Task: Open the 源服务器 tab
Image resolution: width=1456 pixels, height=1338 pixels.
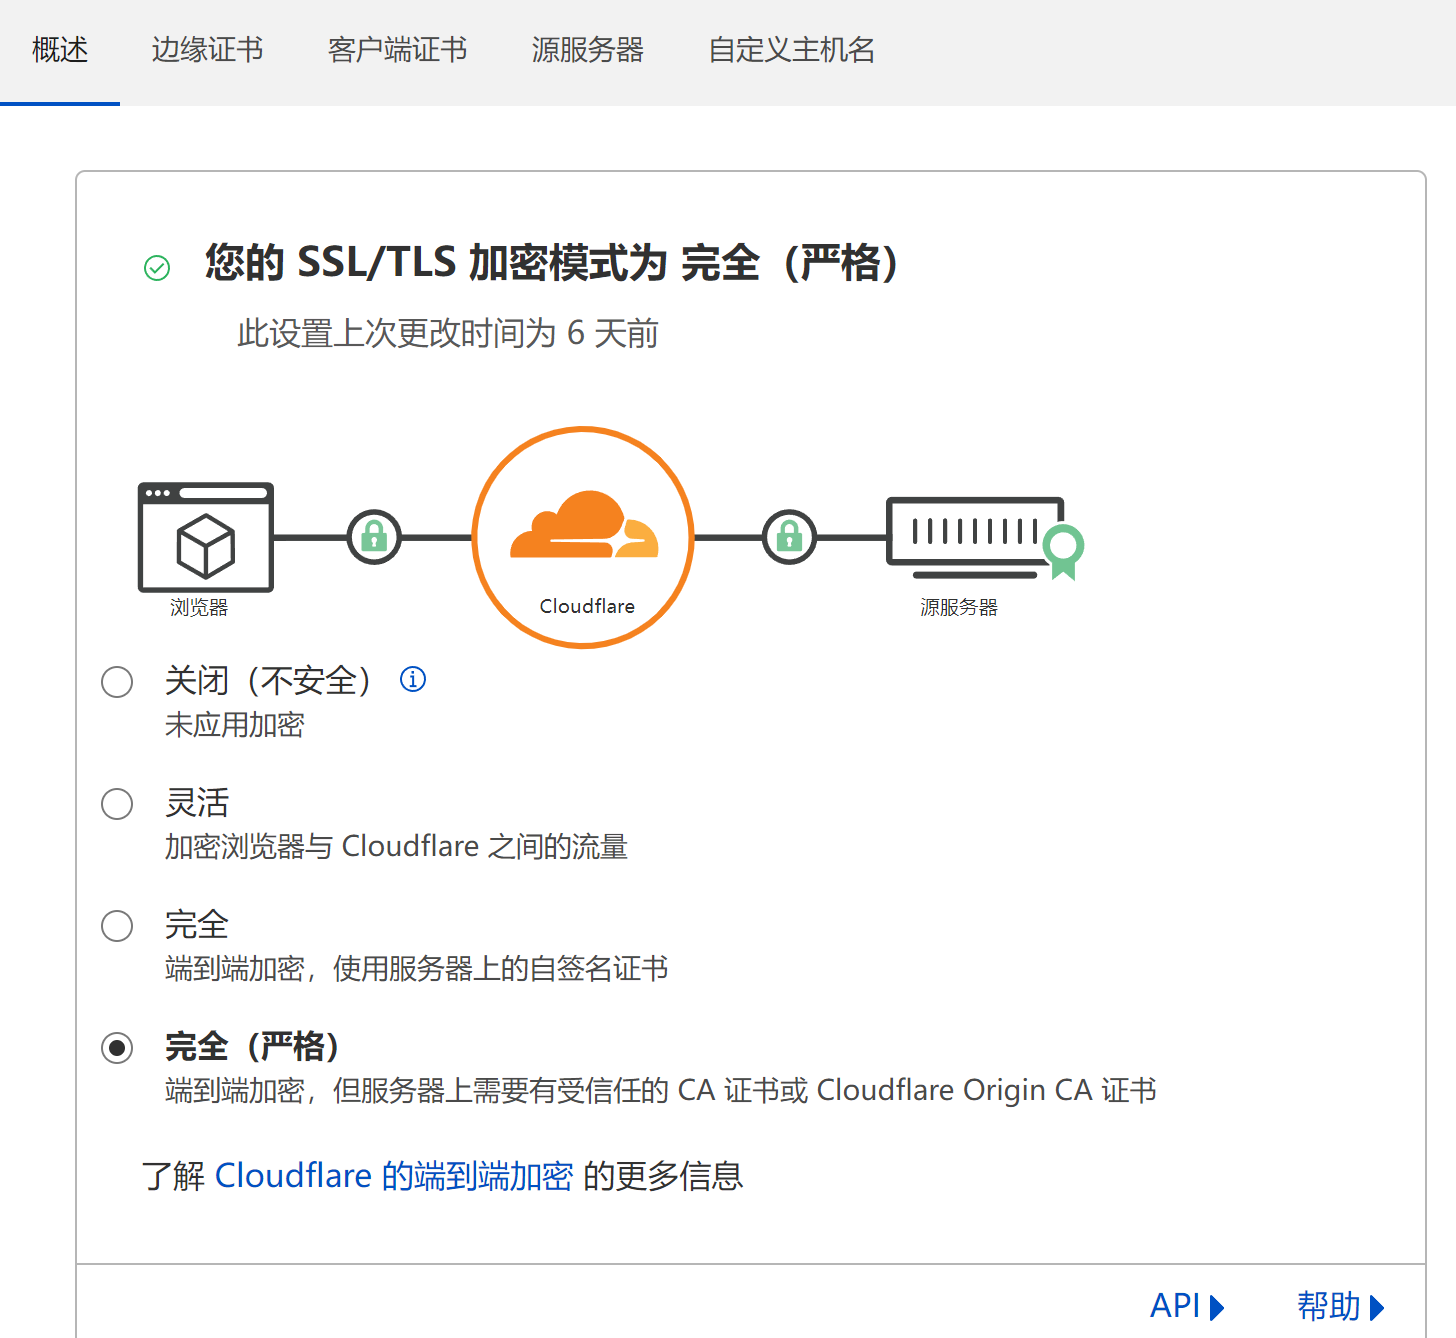Action: click(x=588, y=50)
